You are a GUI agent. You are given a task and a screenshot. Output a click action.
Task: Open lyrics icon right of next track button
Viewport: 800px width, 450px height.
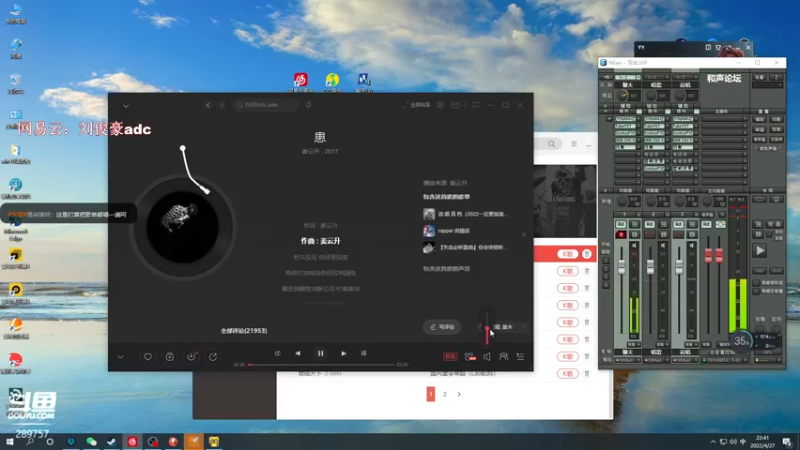(x=363, y=353)
